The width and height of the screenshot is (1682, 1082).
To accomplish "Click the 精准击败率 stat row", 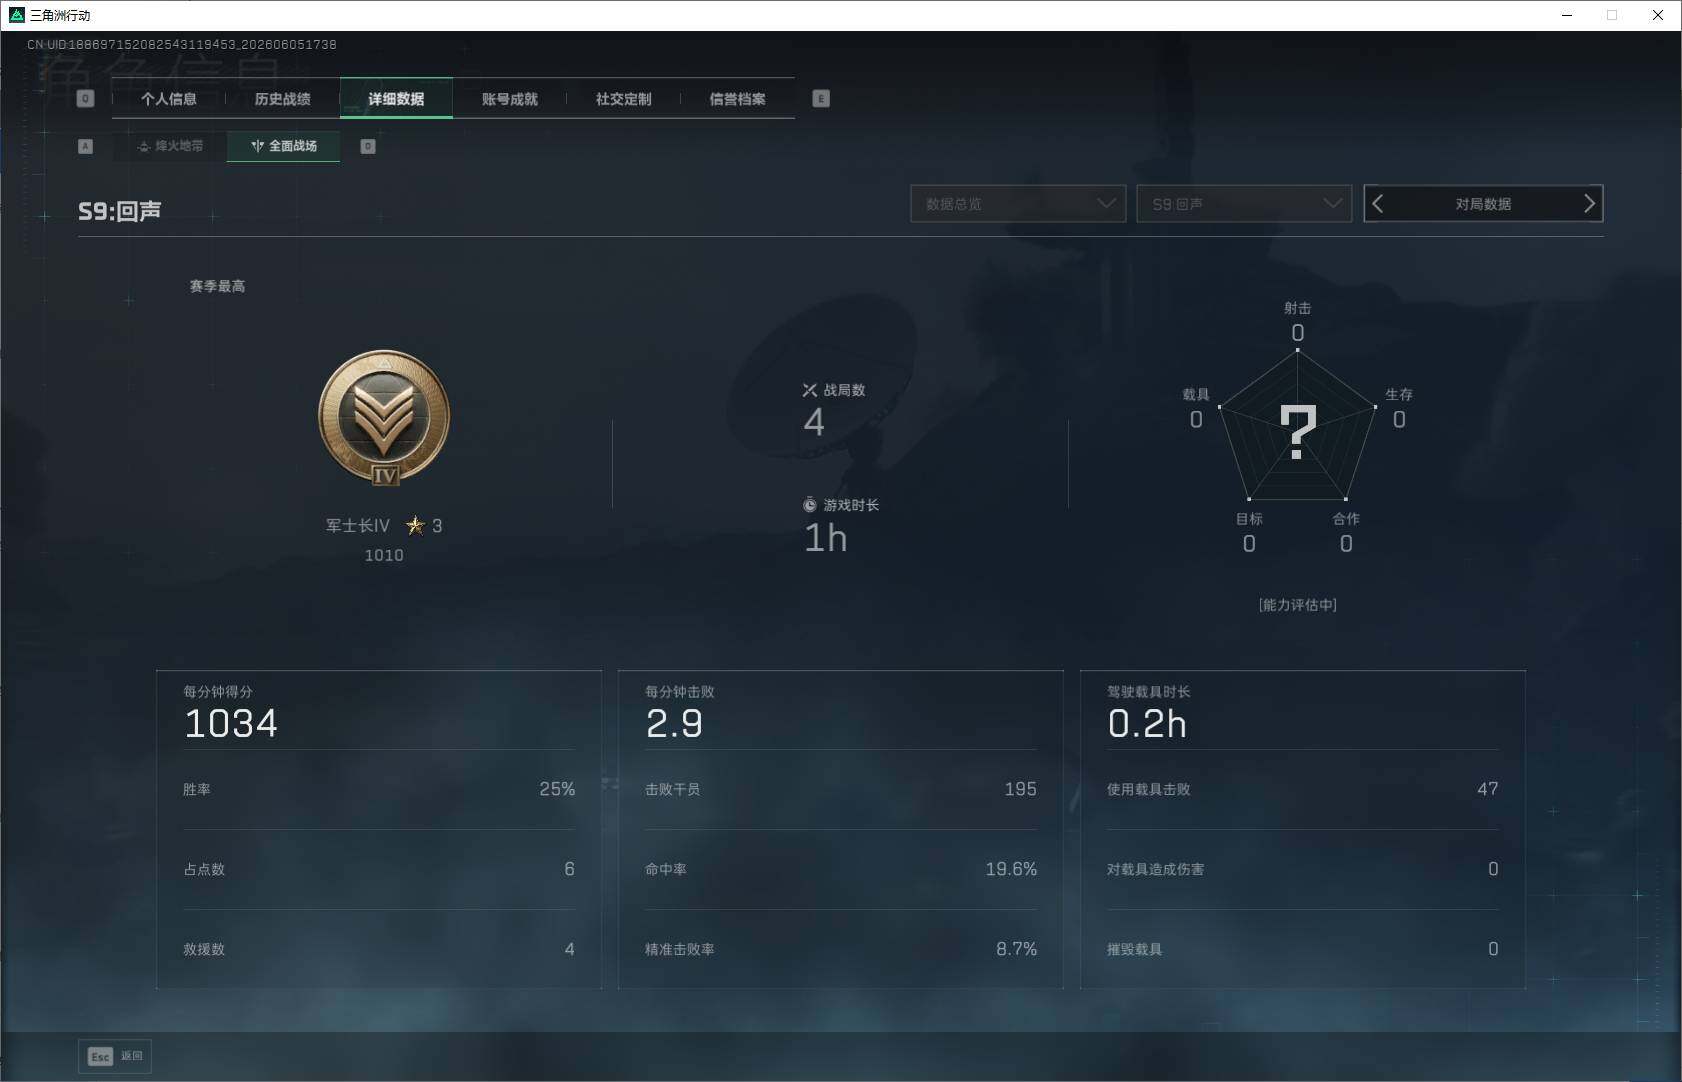I will pos(841,949).
